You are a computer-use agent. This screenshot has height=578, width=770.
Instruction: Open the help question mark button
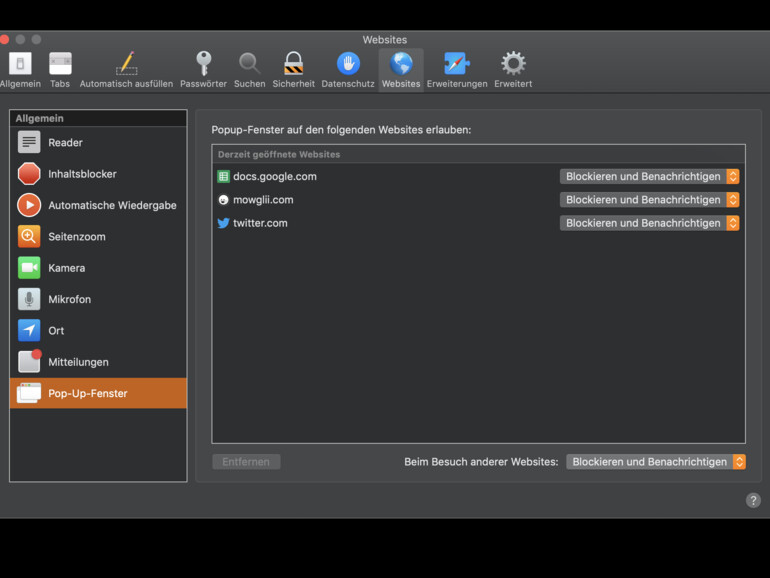tap(753, 500)
